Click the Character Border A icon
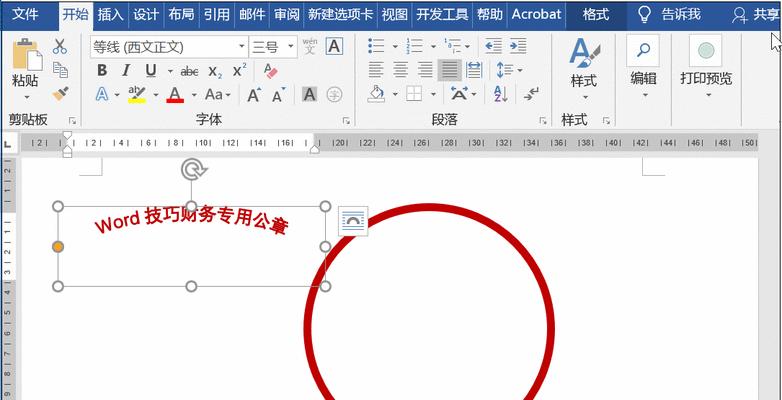This screenshot has width=782, height=400. (x=334, y=46)
